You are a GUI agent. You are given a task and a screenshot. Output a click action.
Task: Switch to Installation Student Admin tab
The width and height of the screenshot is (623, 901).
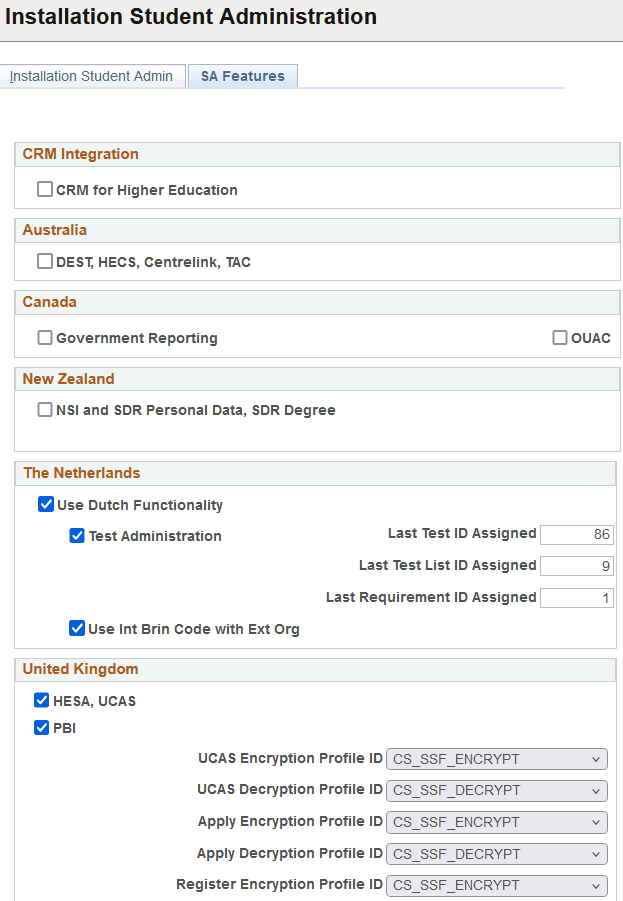click(x=91, y=76)
